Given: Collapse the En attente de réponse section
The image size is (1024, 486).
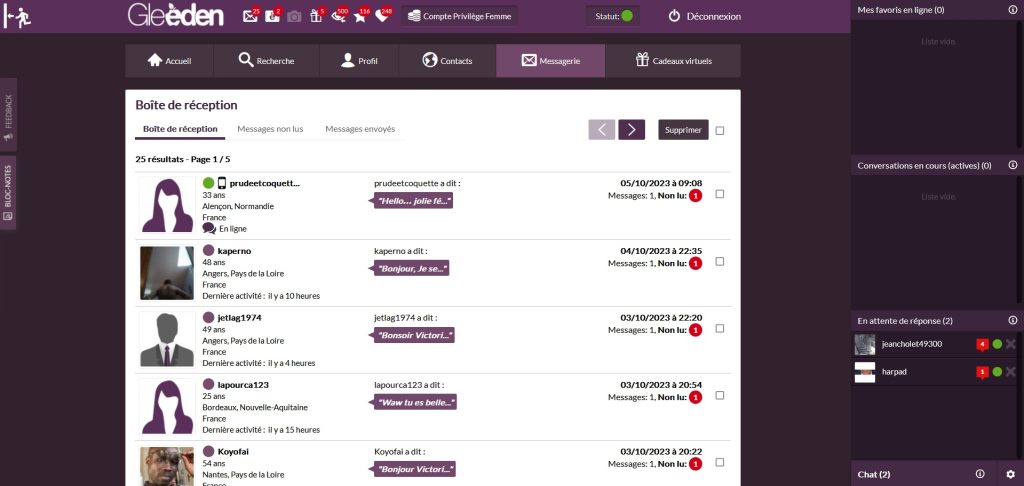Looking at the screenshot, I should pos(904,321).
